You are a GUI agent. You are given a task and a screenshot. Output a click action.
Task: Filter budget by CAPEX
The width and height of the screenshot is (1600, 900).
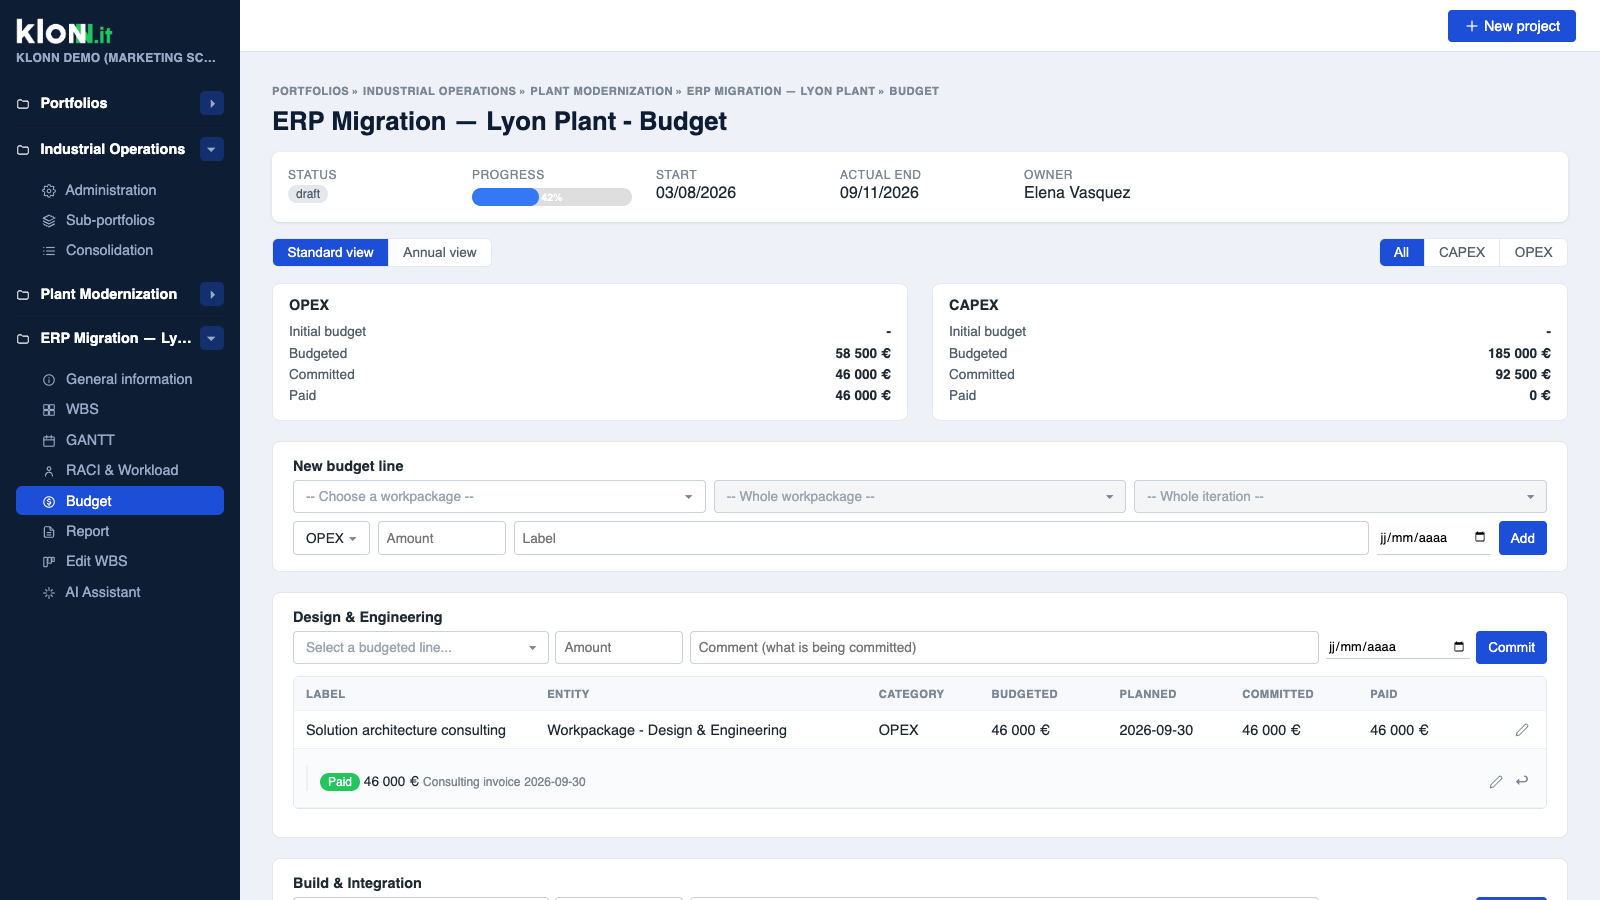[1462, 253]
